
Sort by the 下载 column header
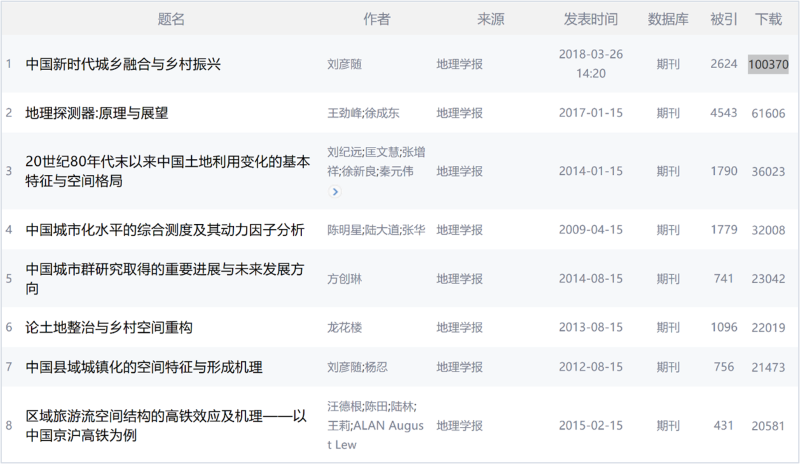(768, 19)
